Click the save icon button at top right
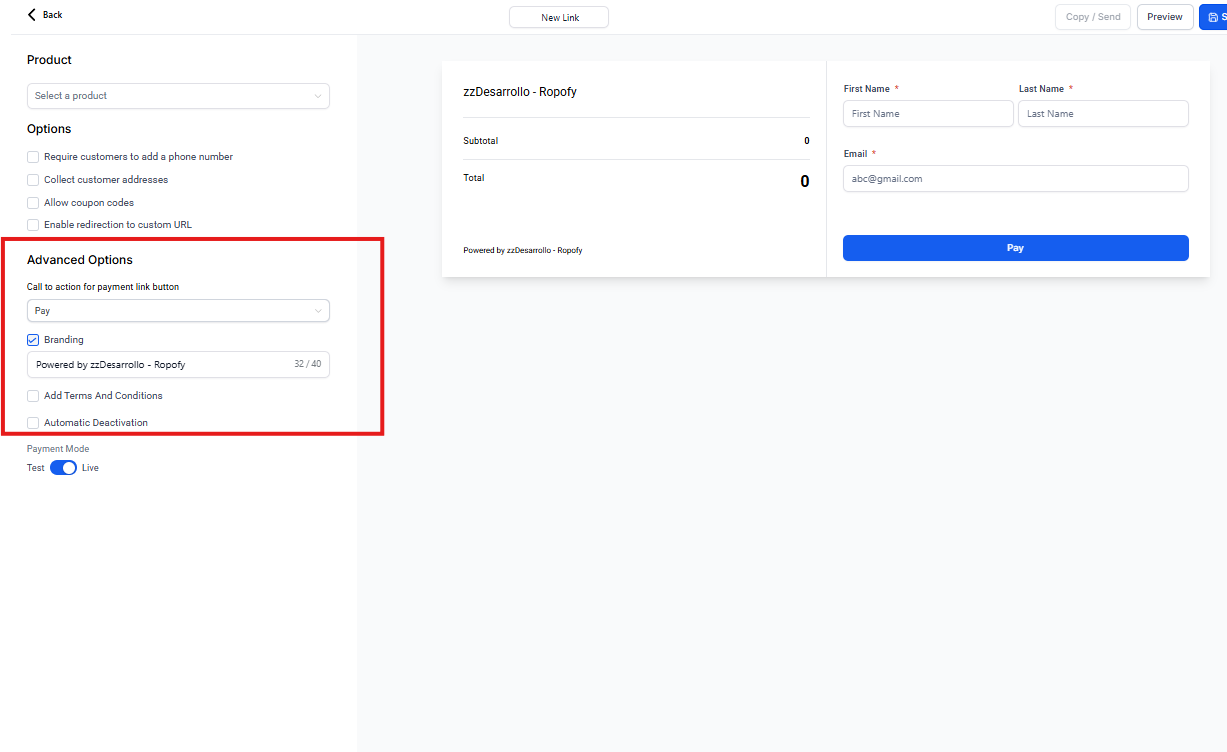Image resolution: width=1227 pixels, height=752 pixels. [1213, 17]
